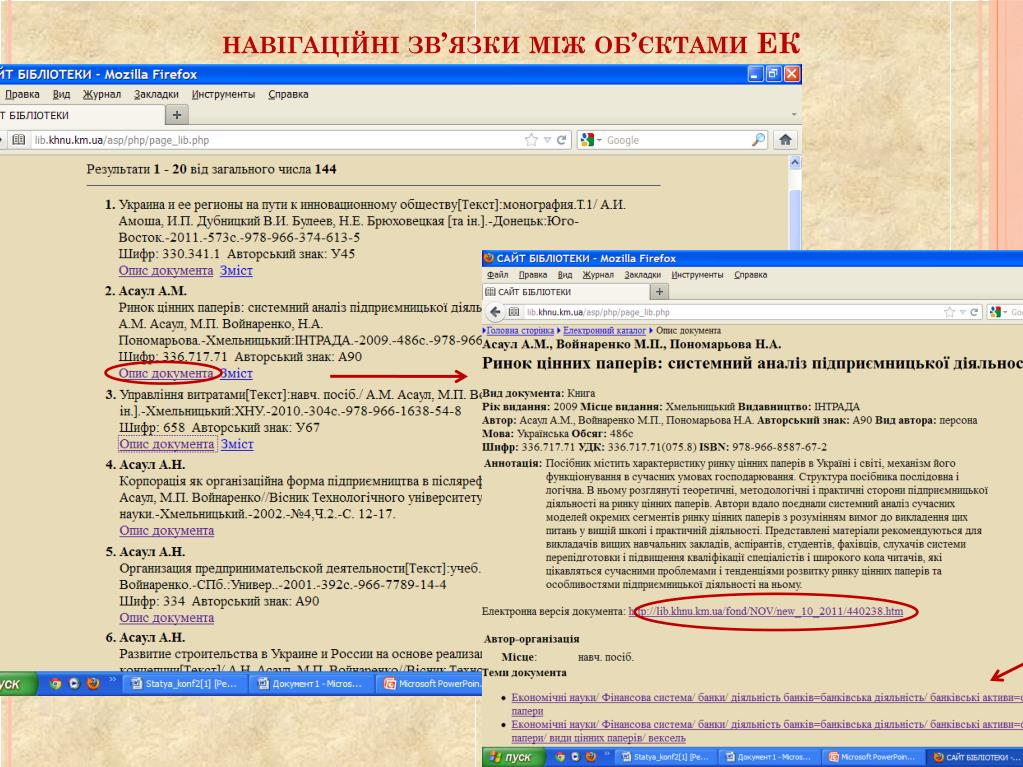Click the back window's address bar URL

(x=121, y=140)
